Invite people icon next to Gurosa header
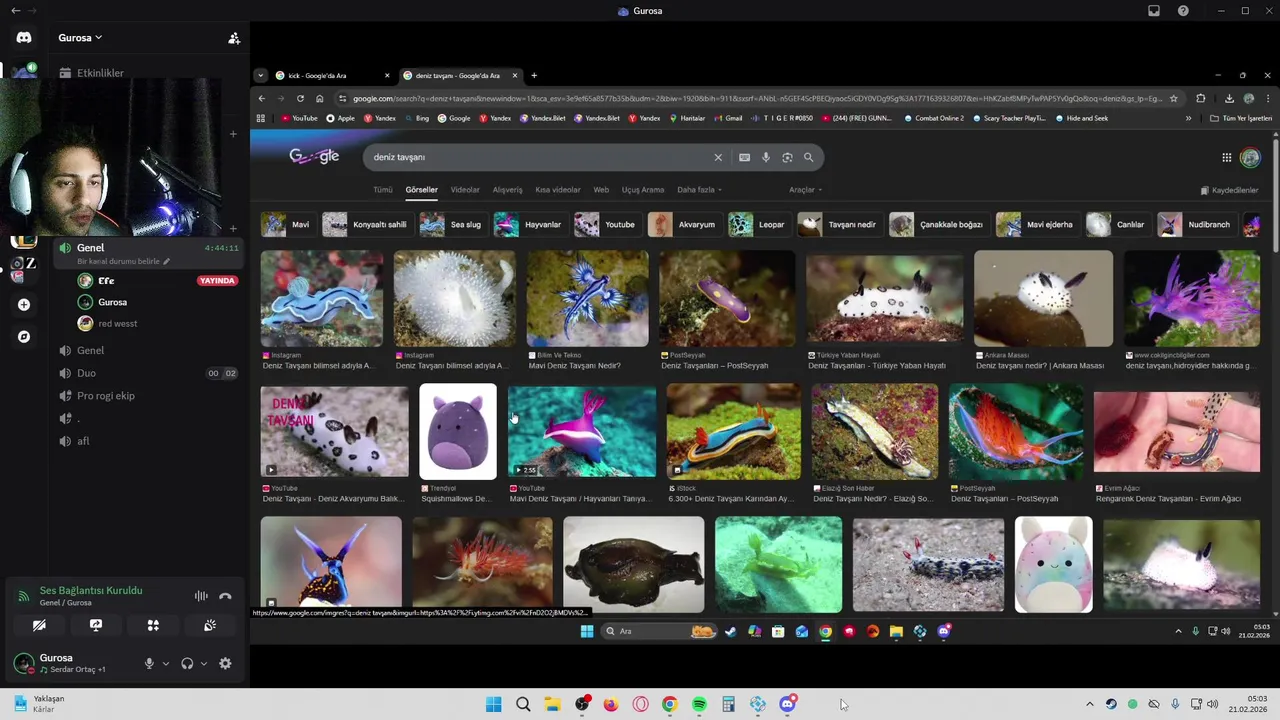This screenshot has width=1280, height=720. (x=234, y=38)
